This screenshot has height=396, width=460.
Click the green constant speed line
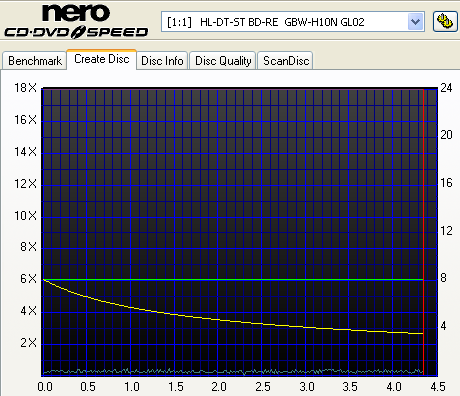coord(233,279)
